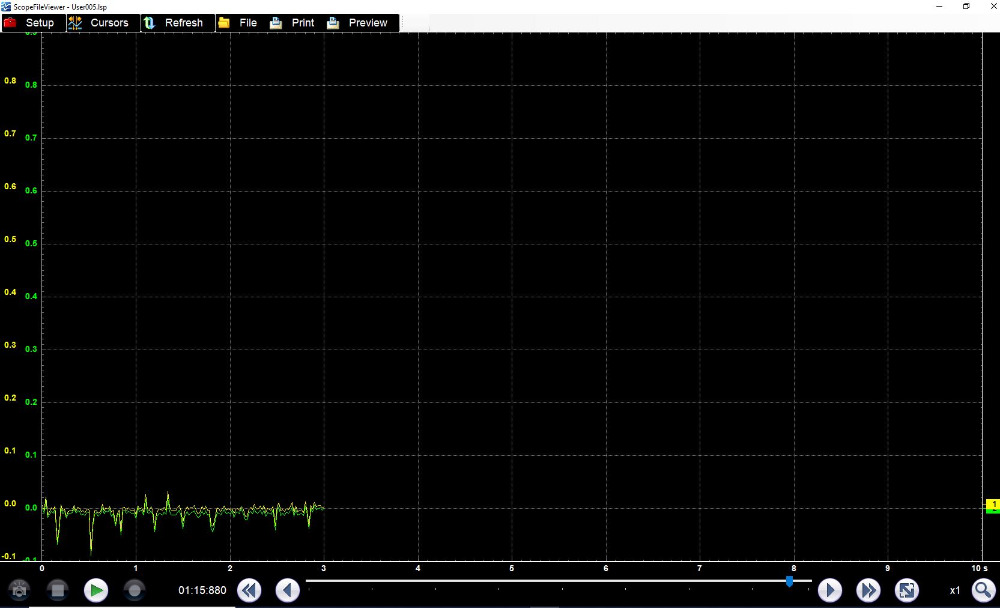
Task: Click the yellow channel 1 zero-level marker
Action: click(993, 505)
